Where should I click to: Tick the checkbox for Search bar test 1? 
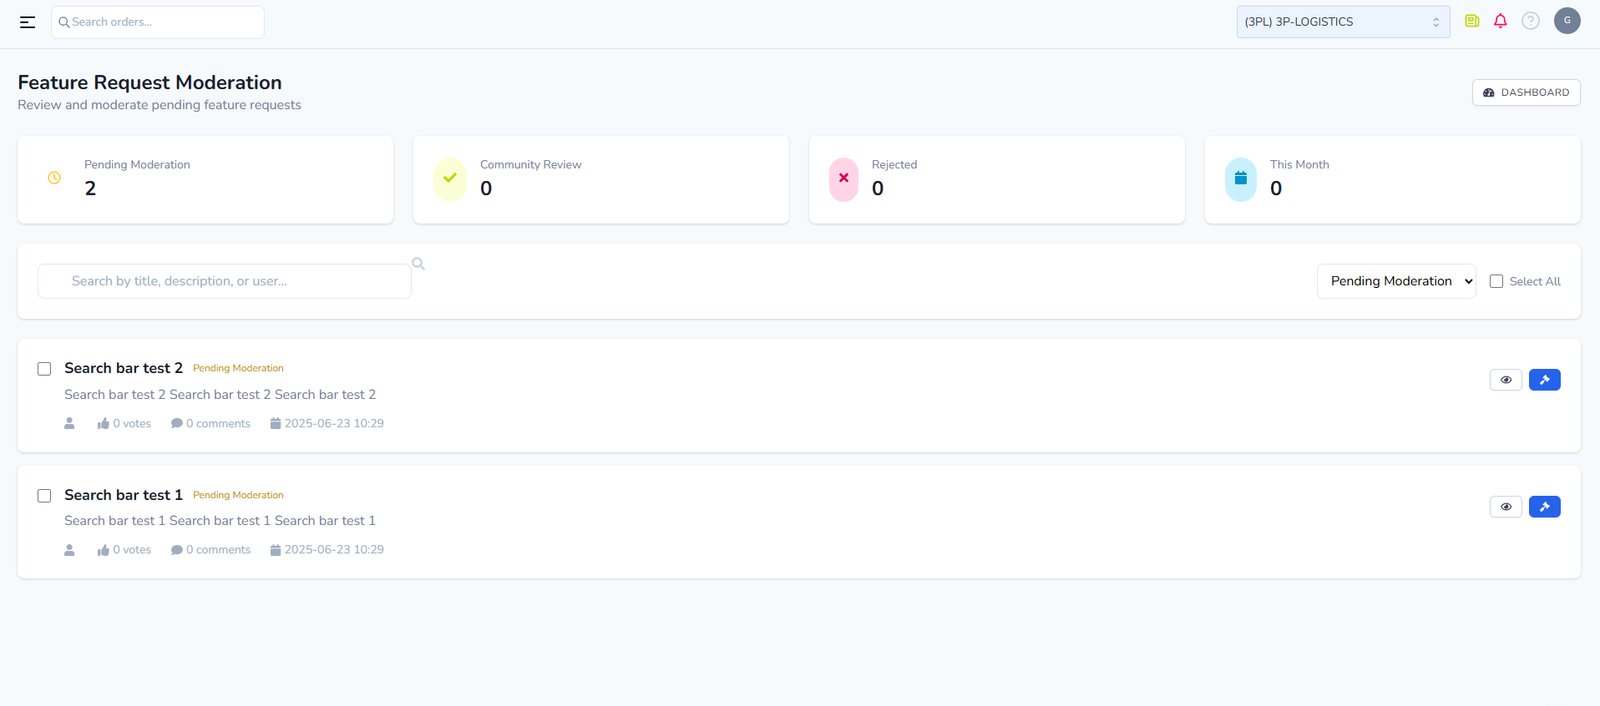44,496
